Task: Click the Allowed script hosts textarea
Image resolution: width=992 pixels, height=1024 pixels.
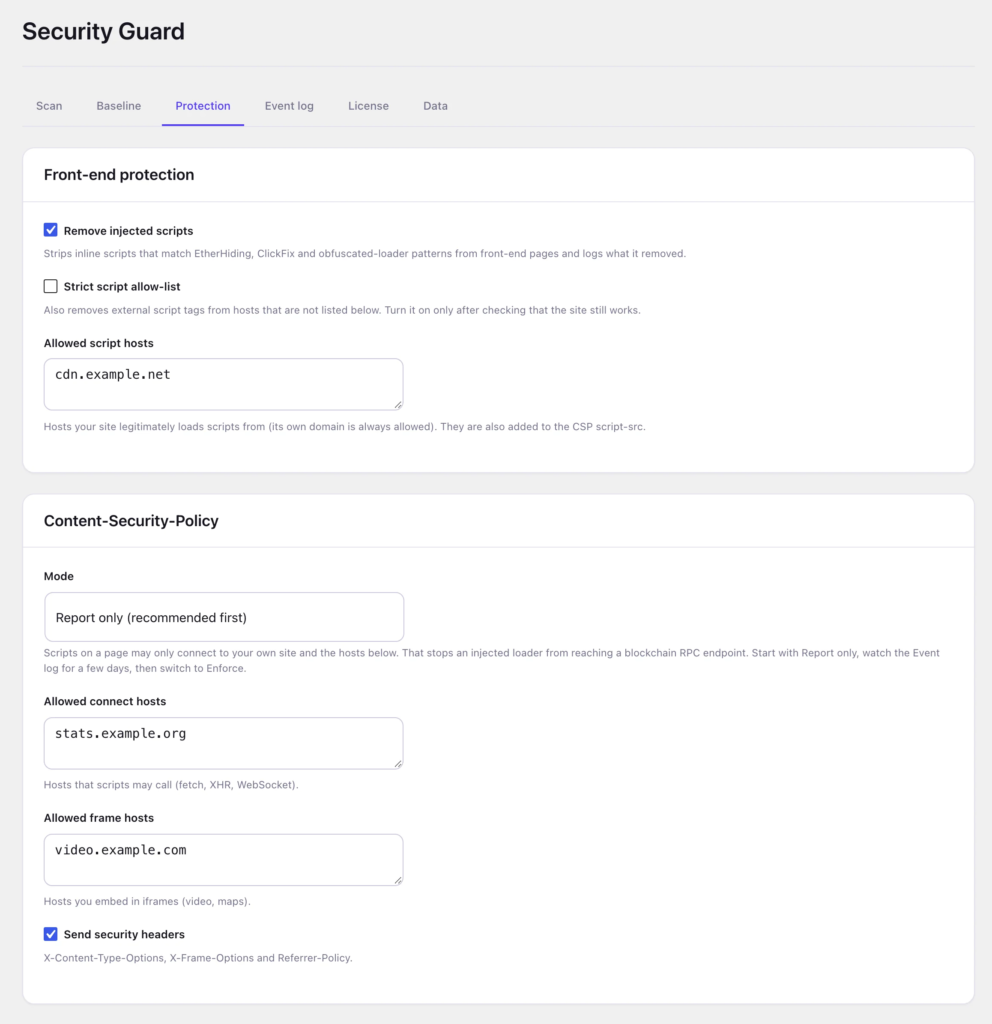Action: [x=223, y=384]
